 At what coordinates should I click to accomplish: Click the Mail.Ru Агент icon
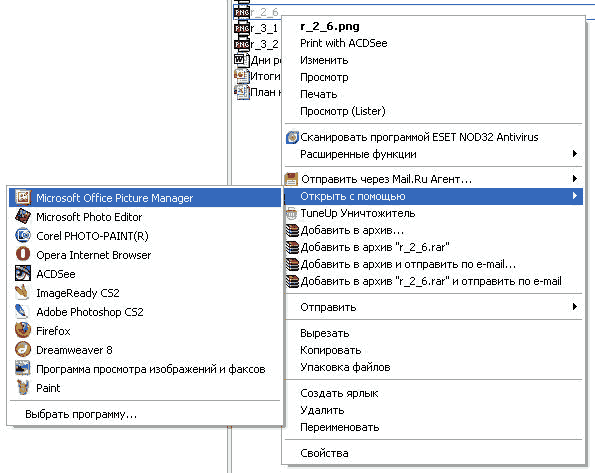291,179
